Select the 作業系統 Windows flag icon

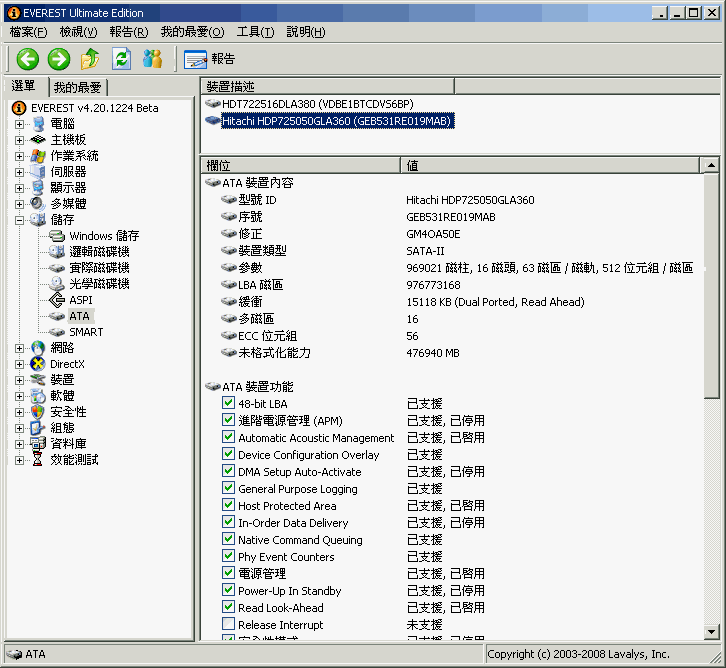click(x=38, y=156)
